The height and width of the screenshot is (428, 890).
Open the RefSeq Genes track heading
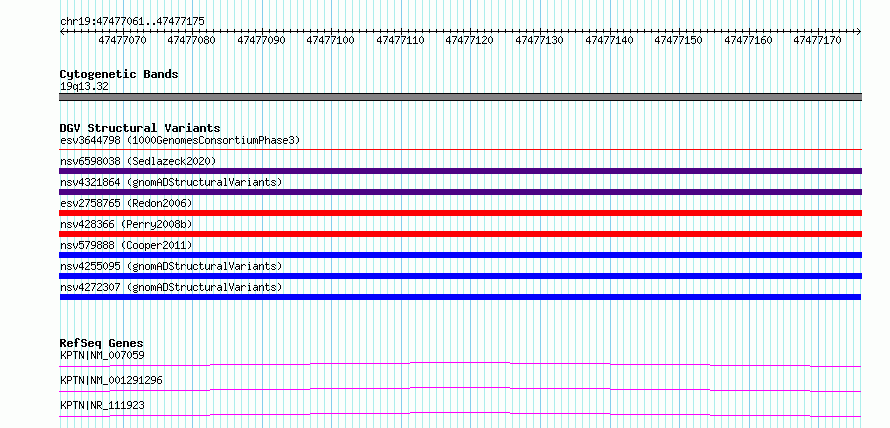[102, 343]
